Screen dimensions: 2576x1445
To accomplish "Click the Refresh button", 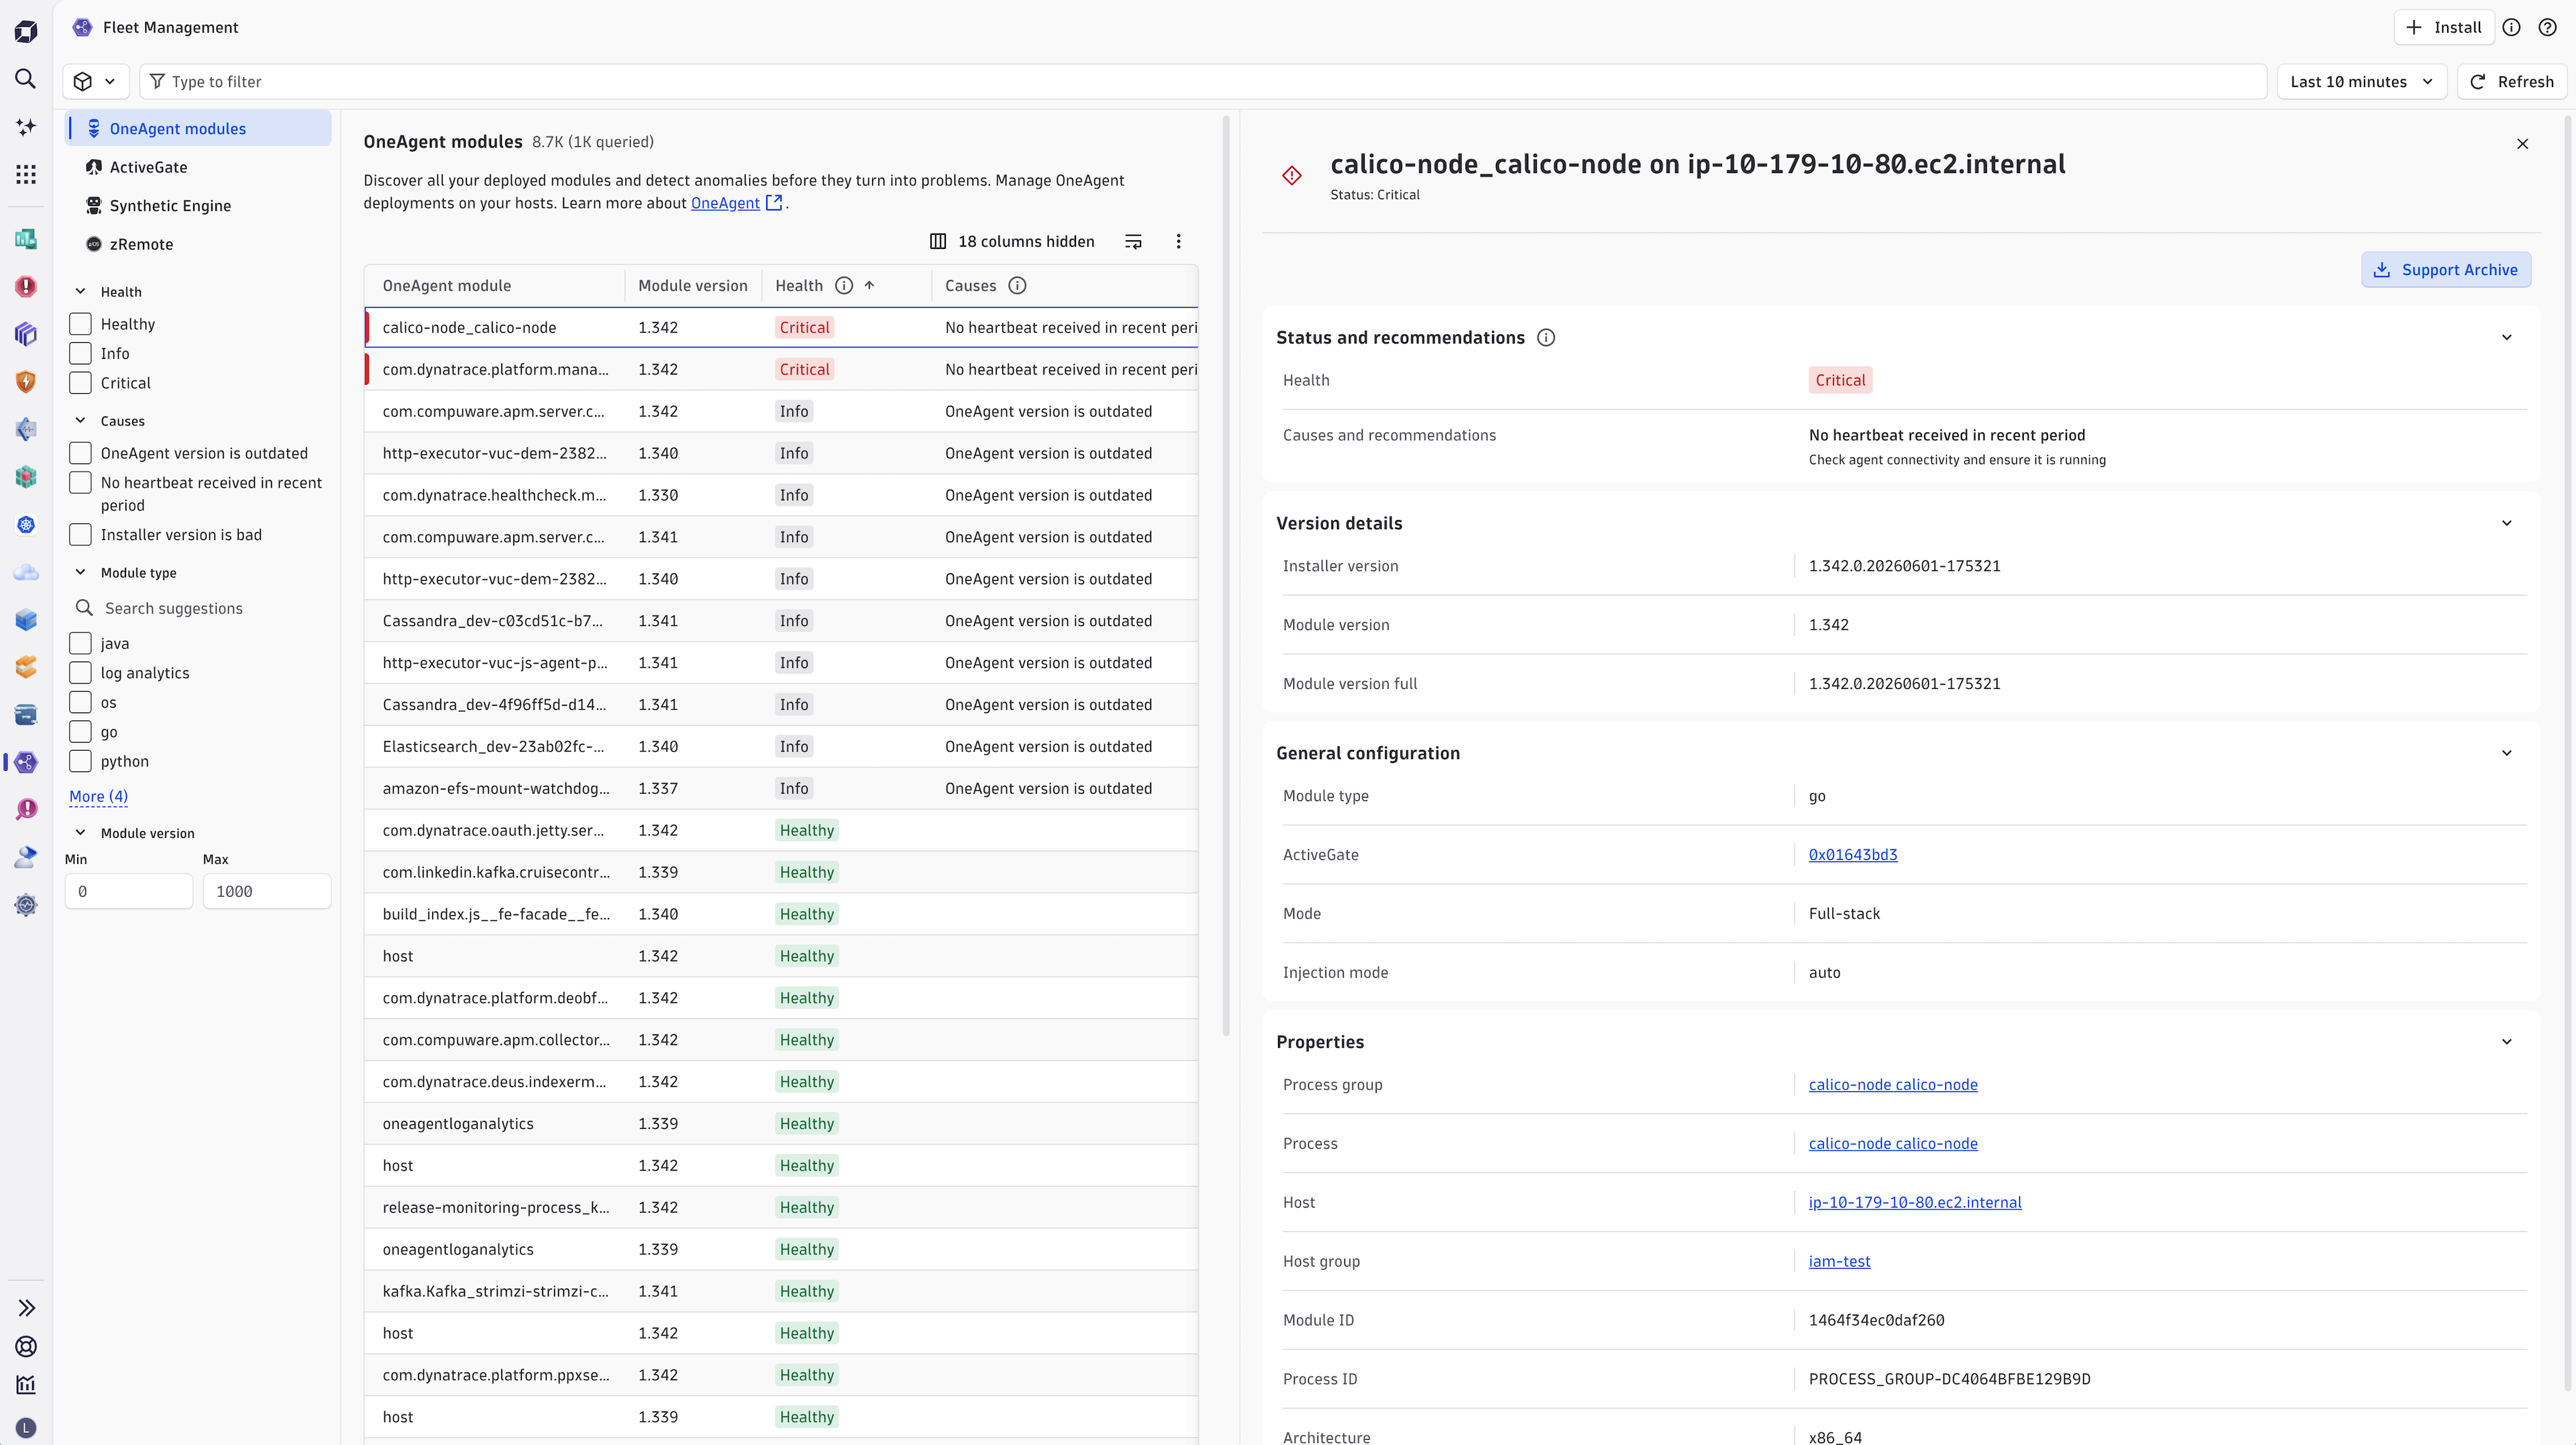I will coord(2512,82).
